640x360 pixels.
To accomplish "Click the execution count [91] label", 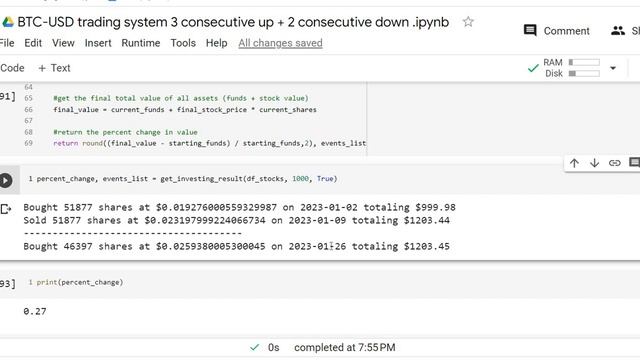I will pos(8,96).
